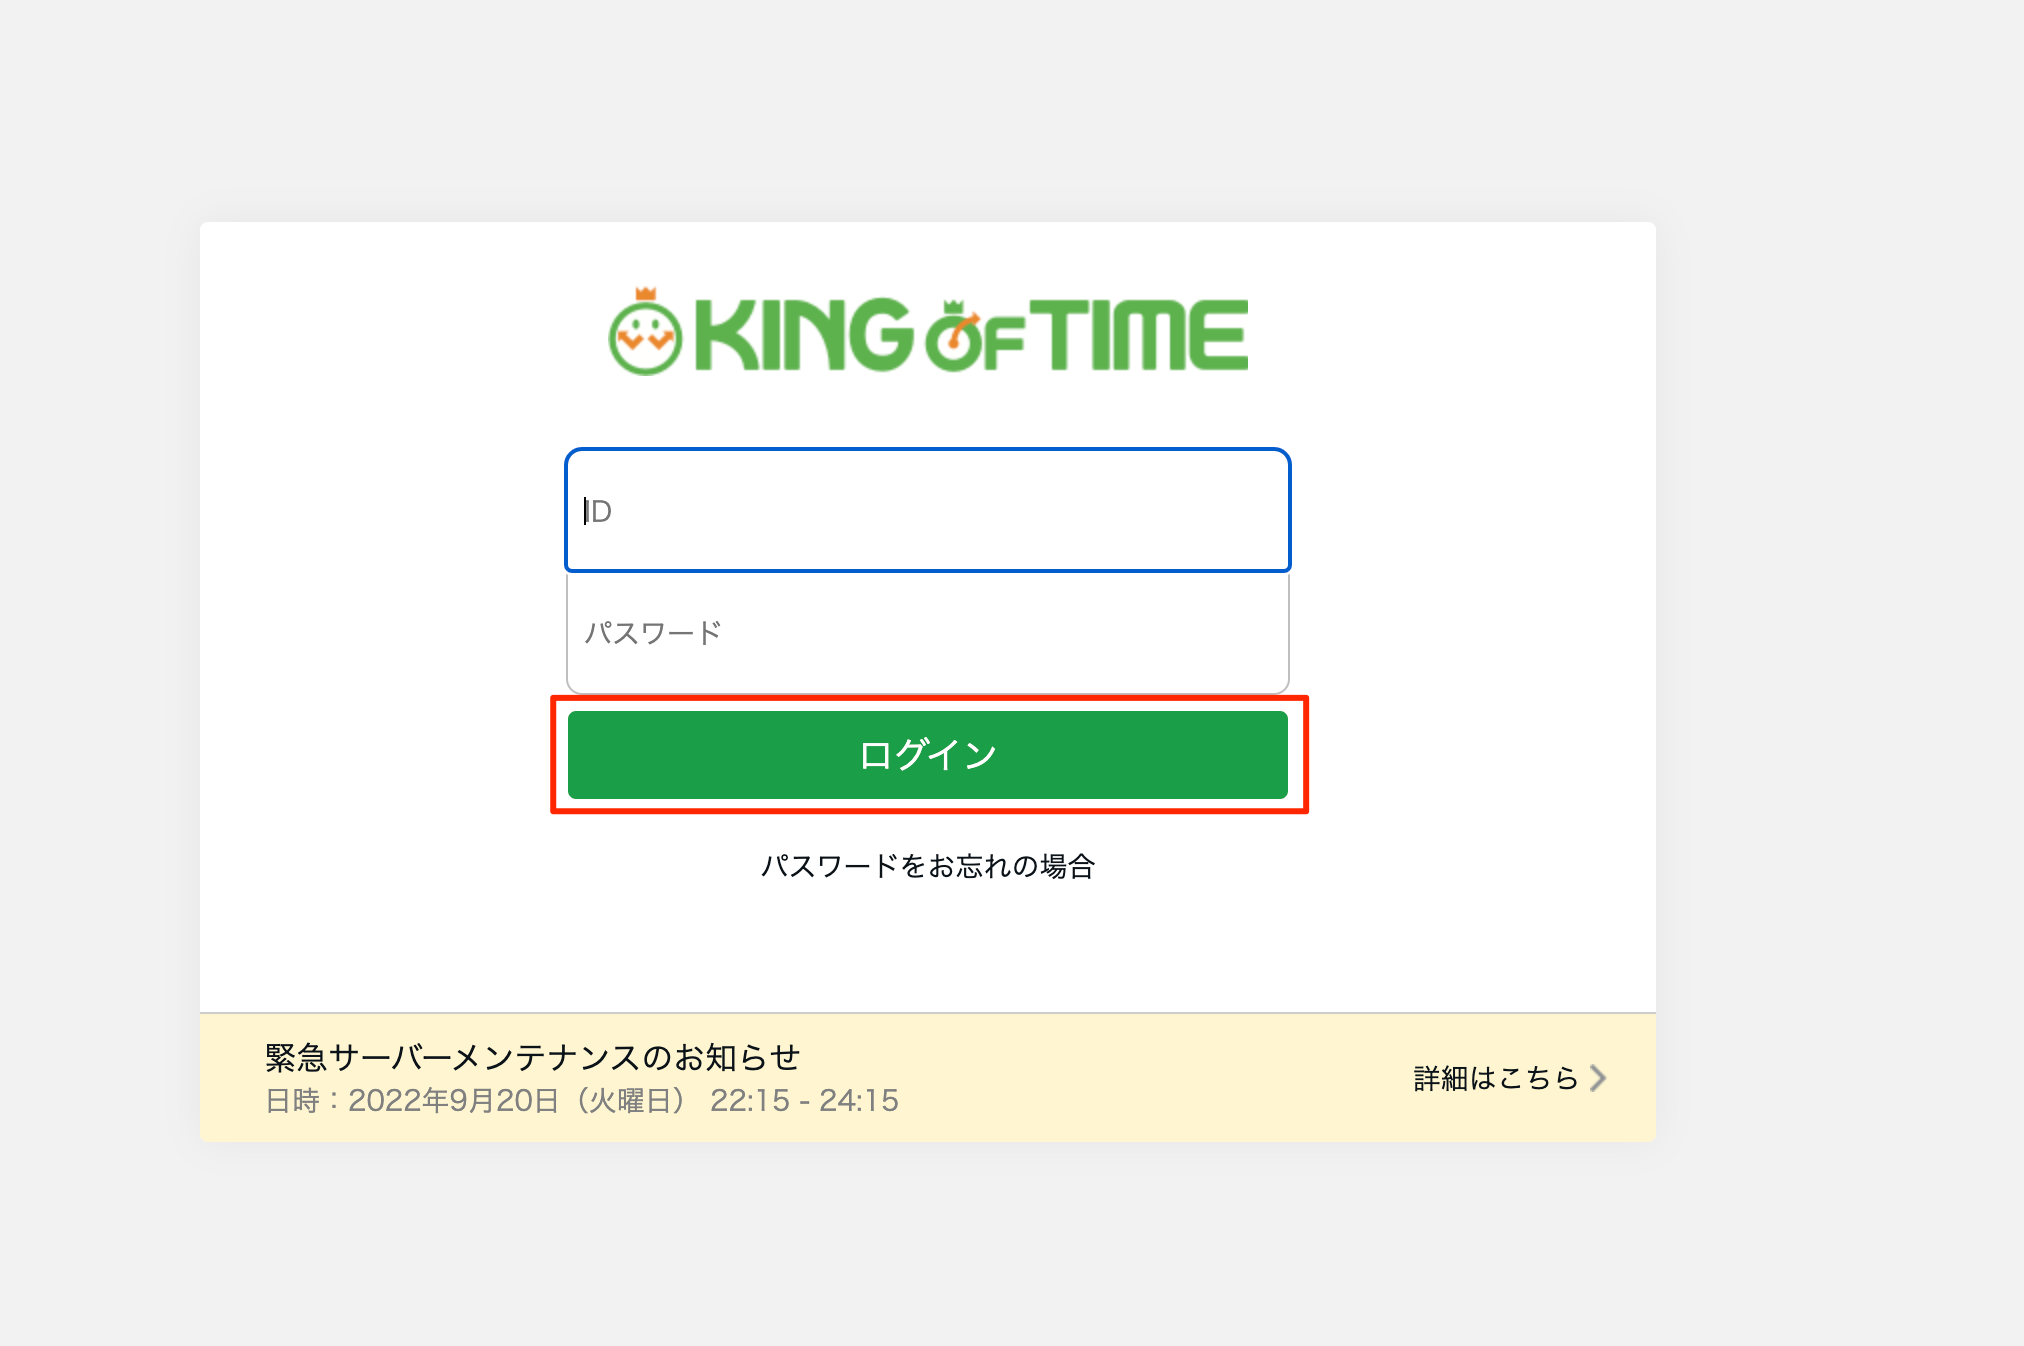2024x1346 pixels.
Task: Open the パスワードをお忘れの場合 link
Action: point(928,866)
